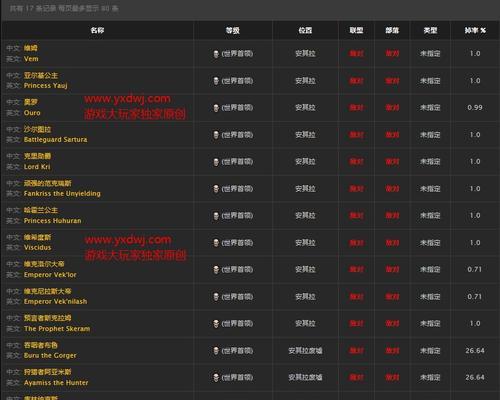Click the skull icon in Princess Yauj row

pyautogui.click(x=216, y=81)
